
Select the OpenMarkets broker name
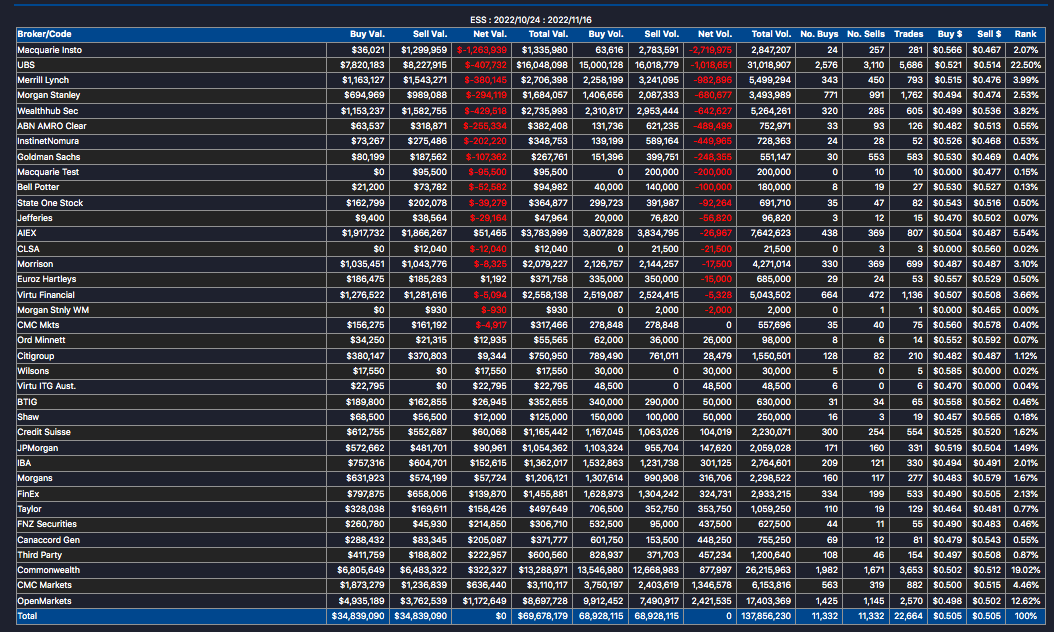click(x=44, y=601)
